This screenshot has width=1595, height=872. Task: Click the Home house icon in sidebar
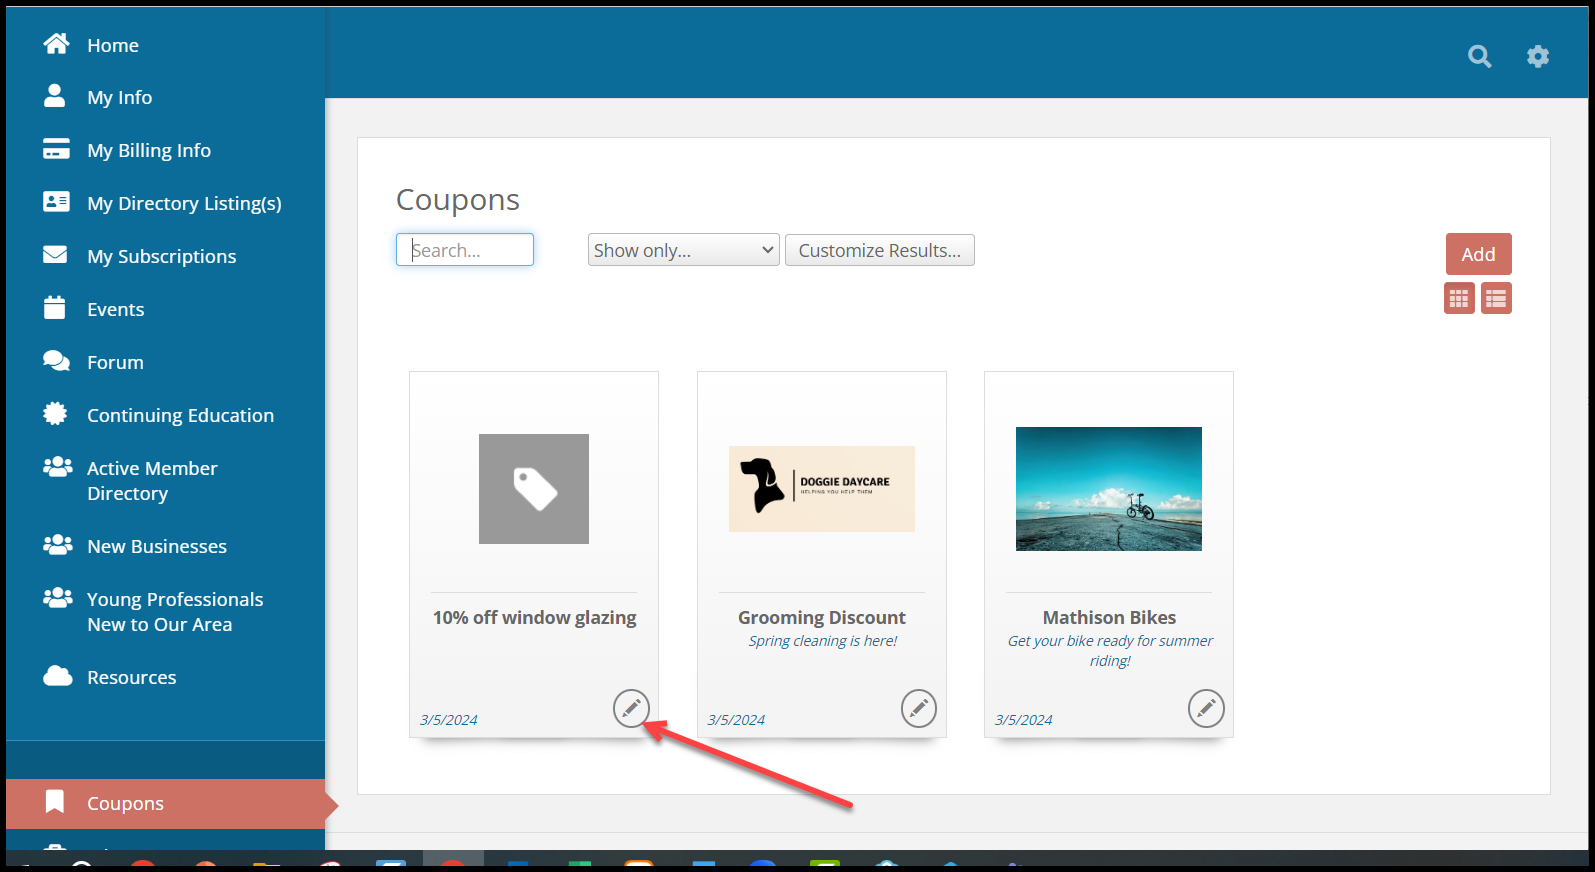click(56, 44)
